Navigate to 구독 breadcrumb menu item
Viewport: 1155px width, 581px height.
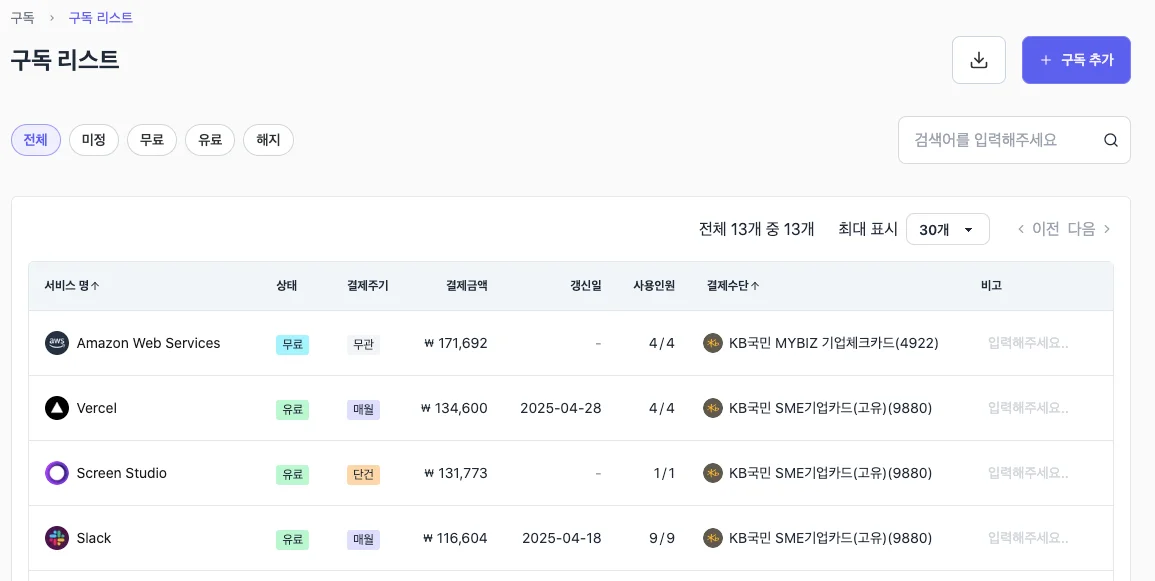pyautogui.click(x=22, y=17)
